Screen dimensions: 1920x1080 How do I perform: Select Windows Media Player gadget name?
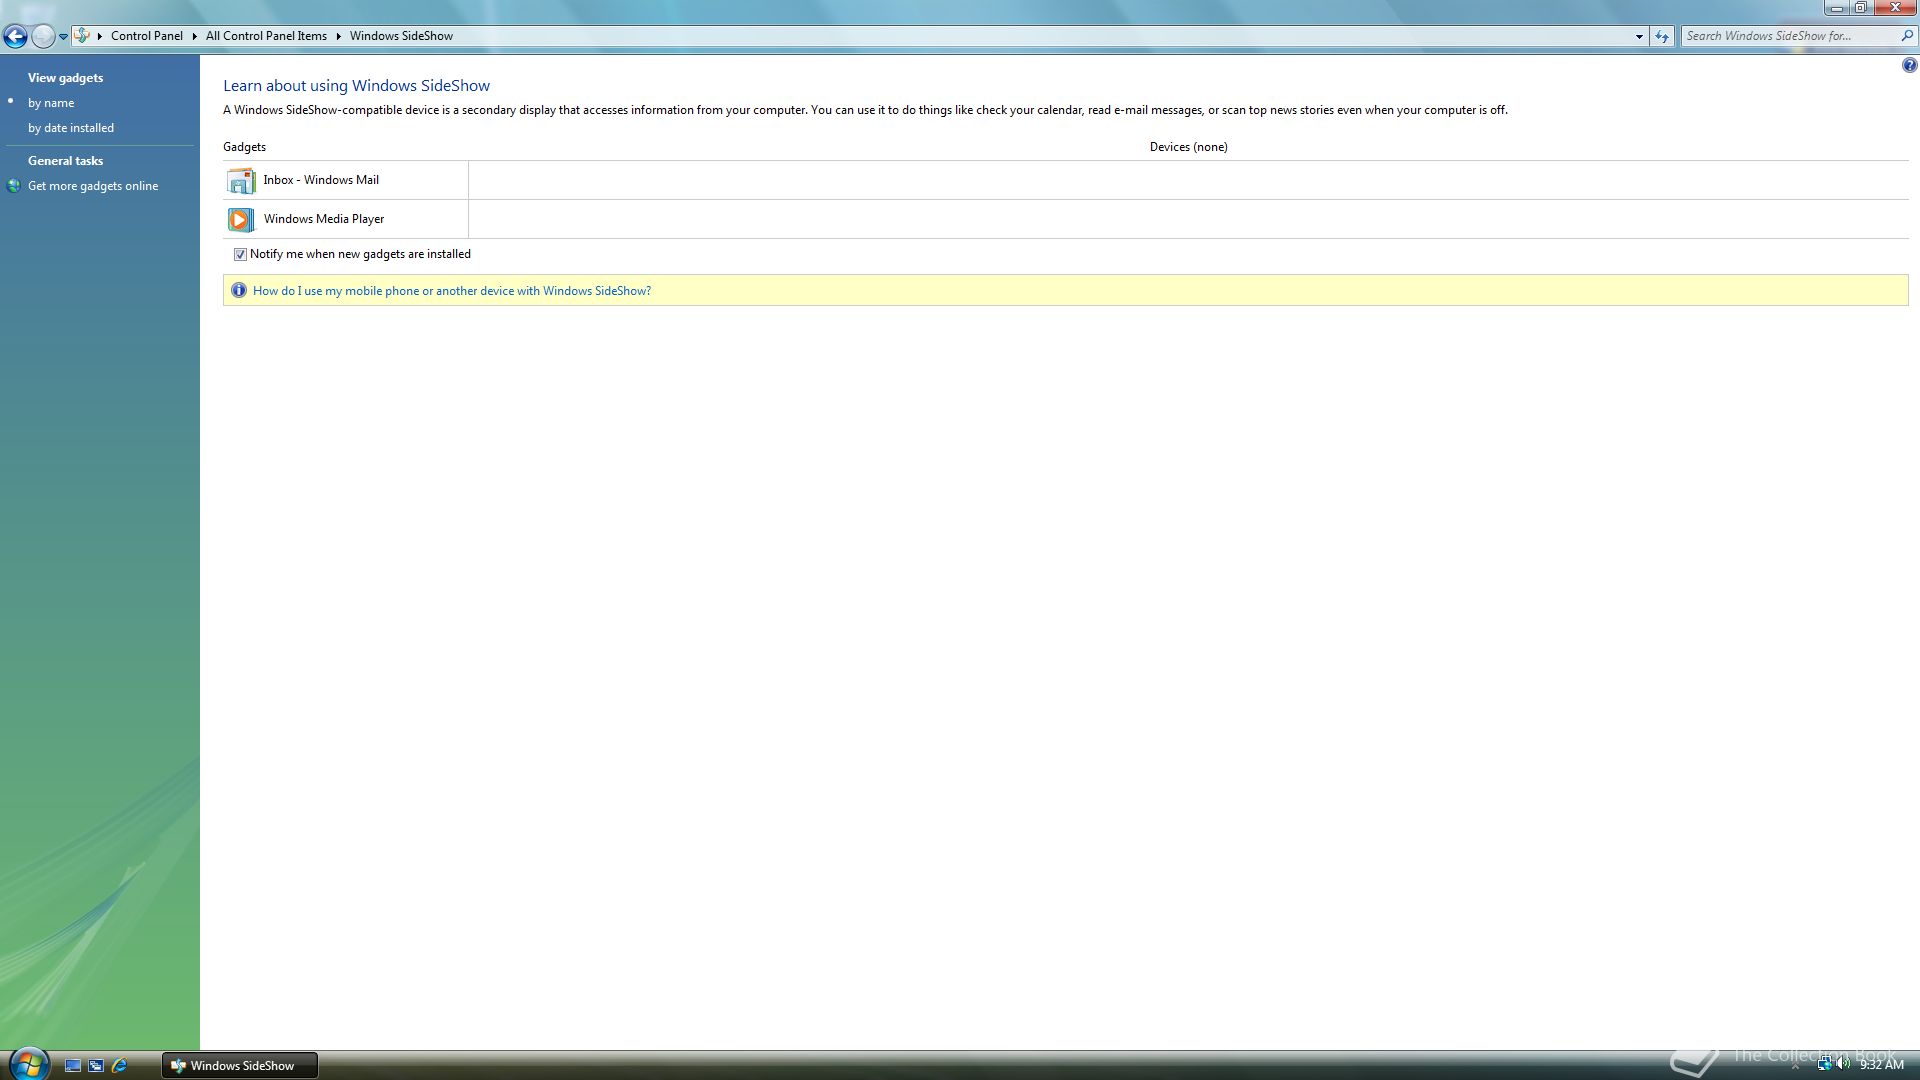(x=324, y=219)
